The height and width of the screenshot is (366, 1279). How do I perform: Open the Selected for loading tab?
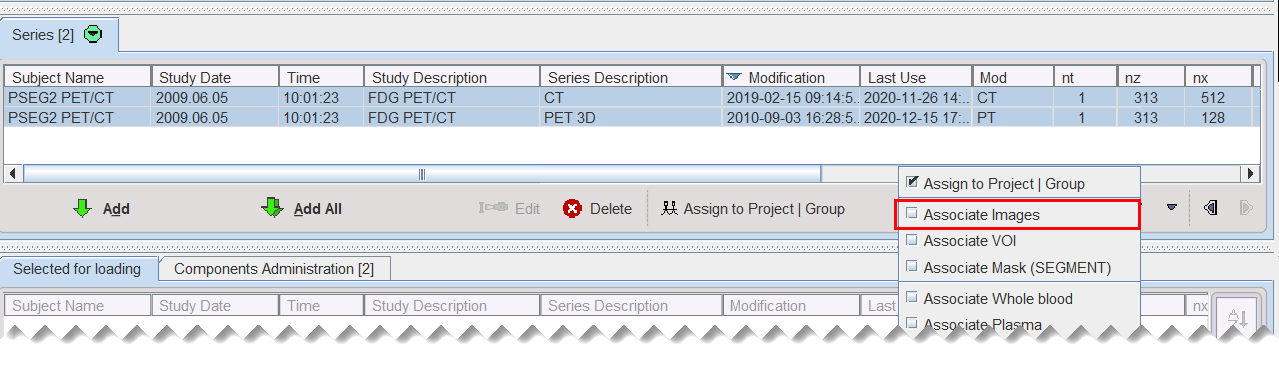pos(77,269)
